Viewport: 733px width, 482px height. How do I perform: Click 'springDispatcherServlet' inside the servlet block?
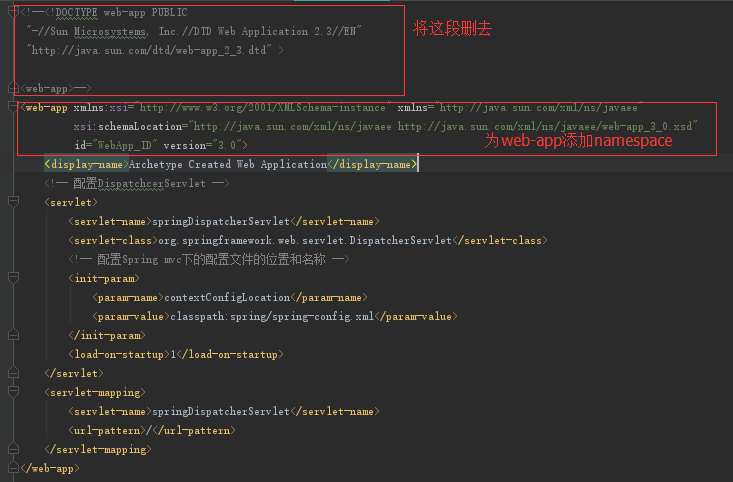pyautogui.click(x=221, y=221)
